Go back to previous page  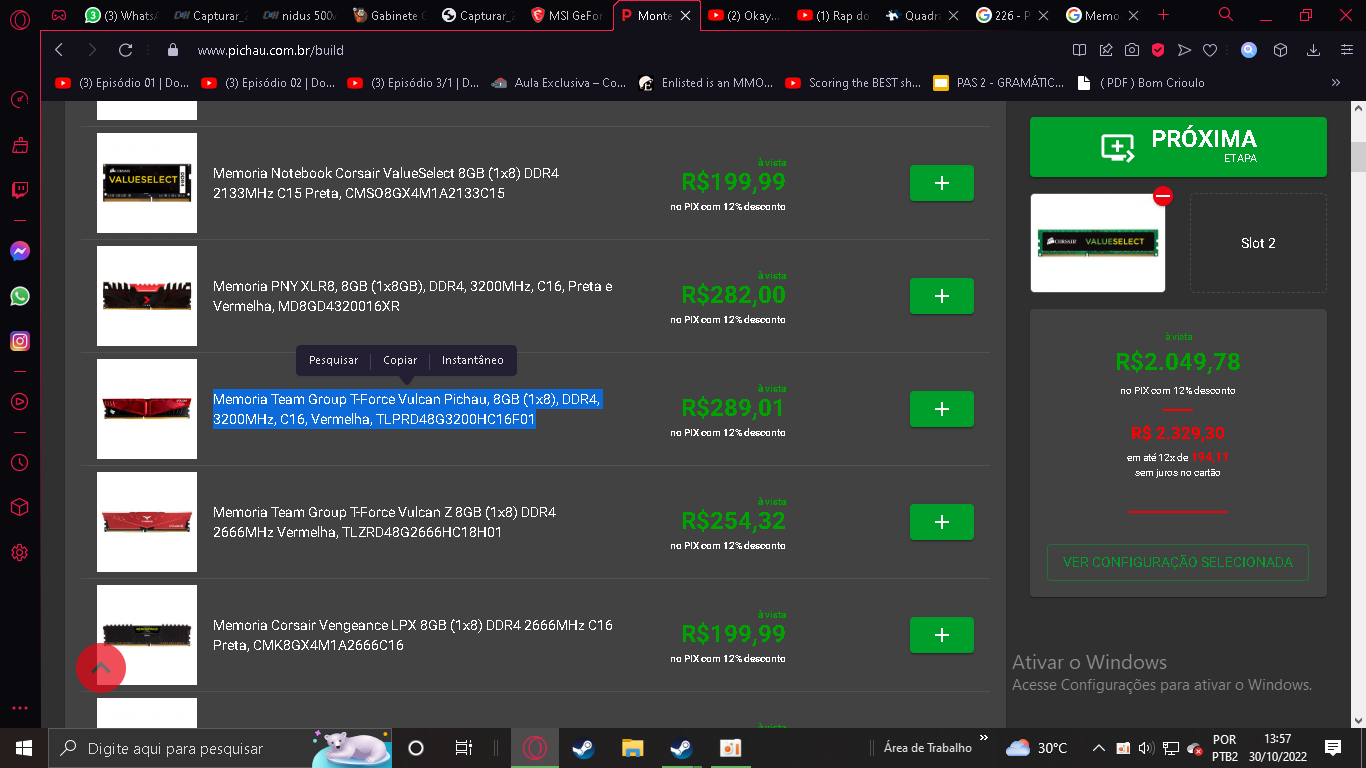[59, 50]
